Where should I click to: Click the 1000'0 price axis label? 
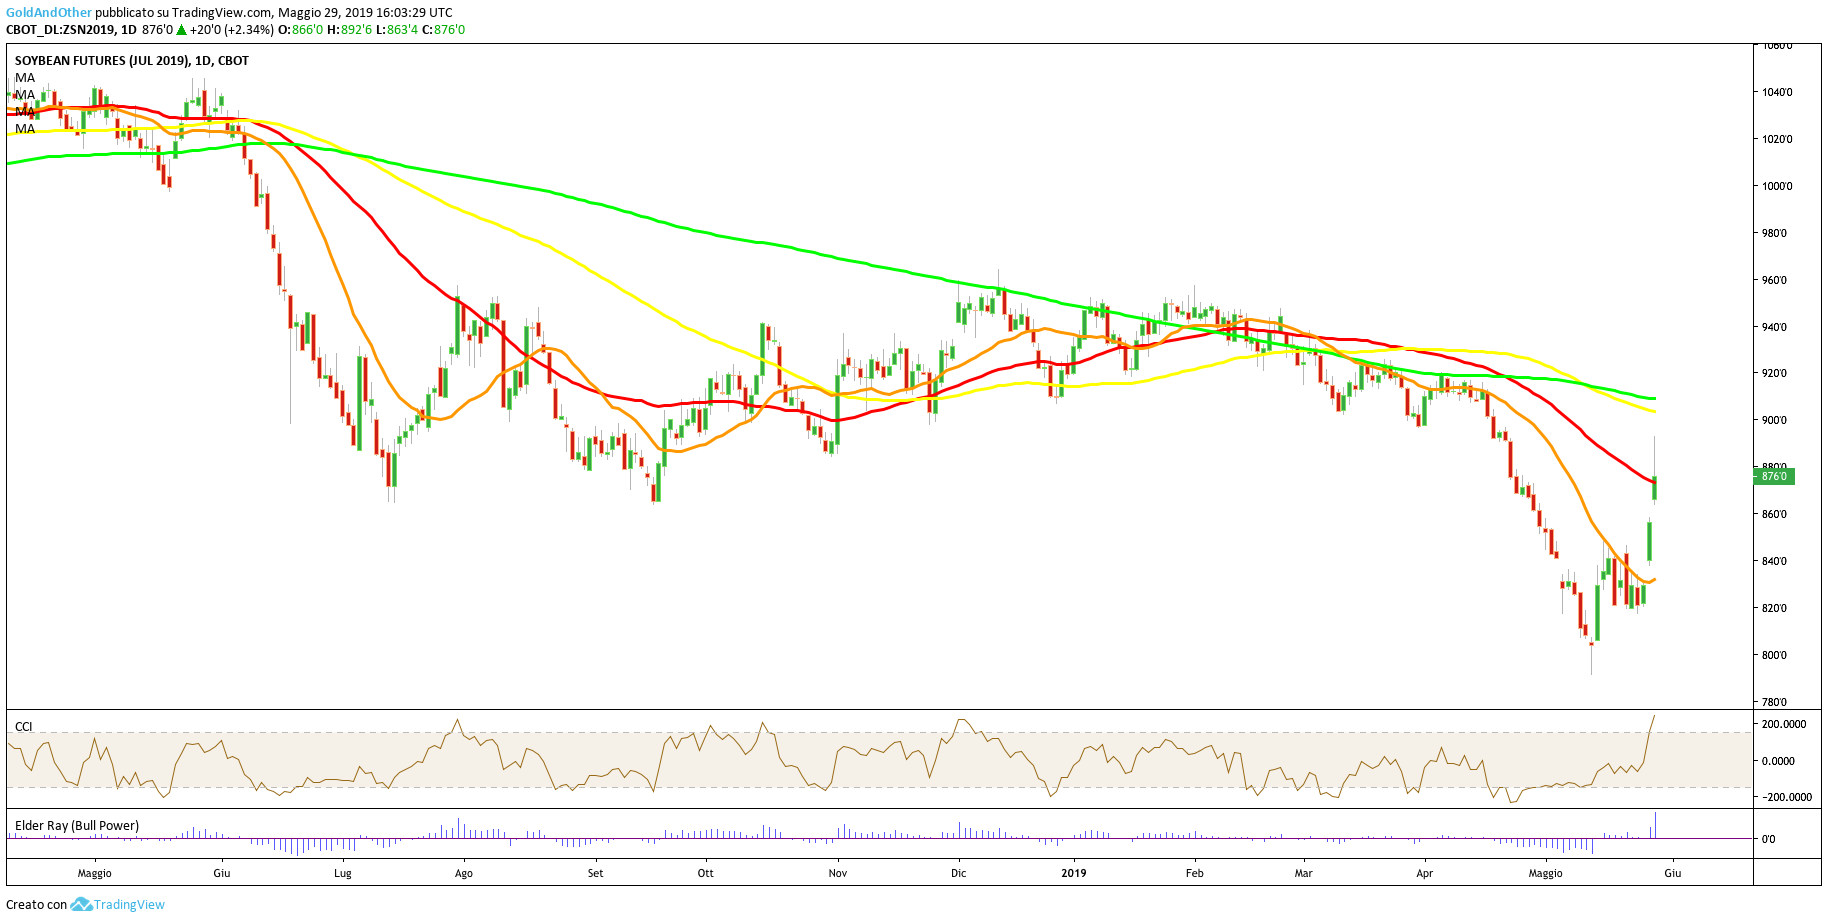[1778, 187]
